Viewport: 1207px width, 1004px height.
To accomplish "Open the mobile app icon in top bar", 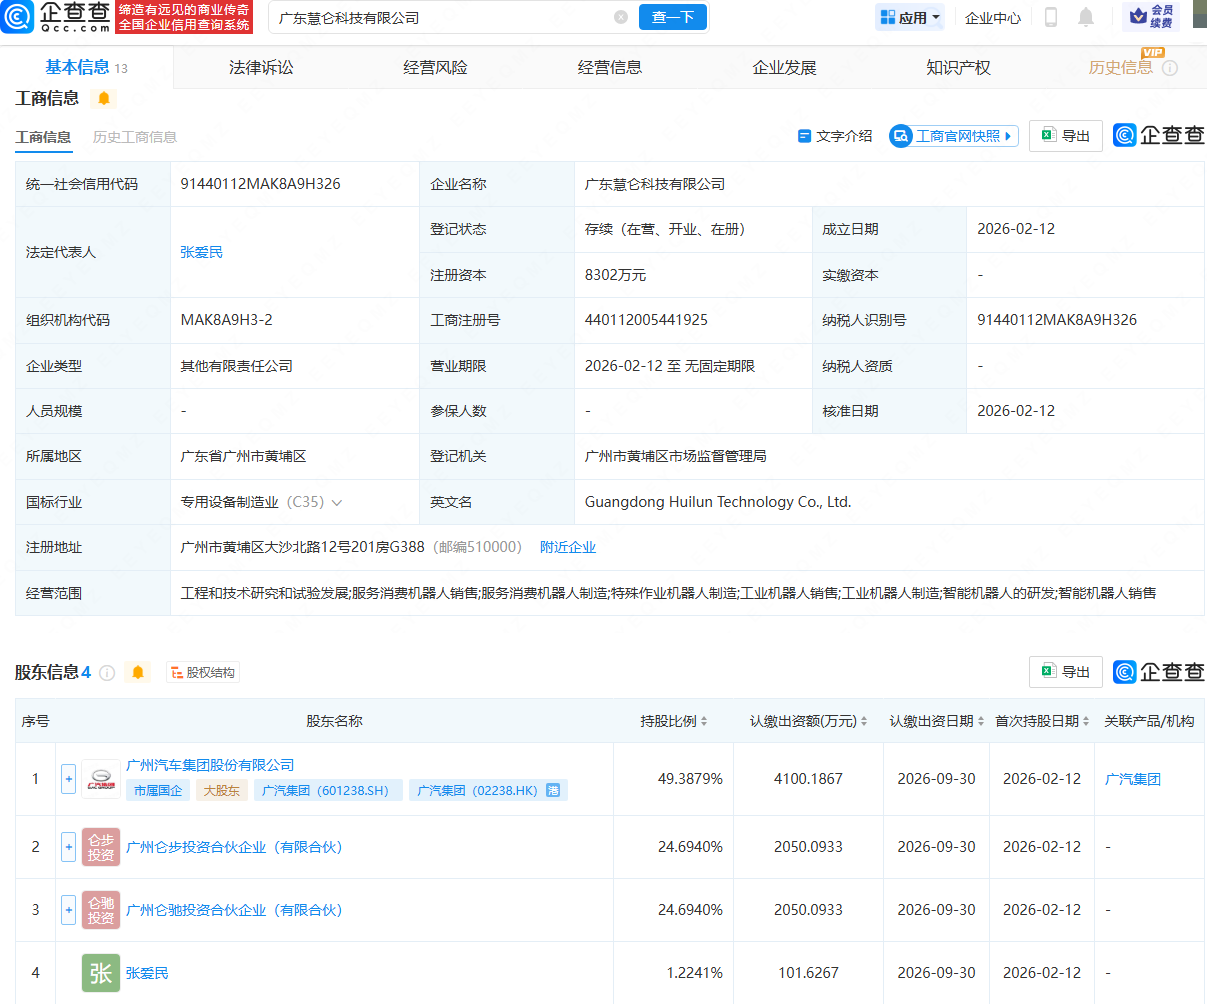I will pyautogui.click(x=1052, y=17).
